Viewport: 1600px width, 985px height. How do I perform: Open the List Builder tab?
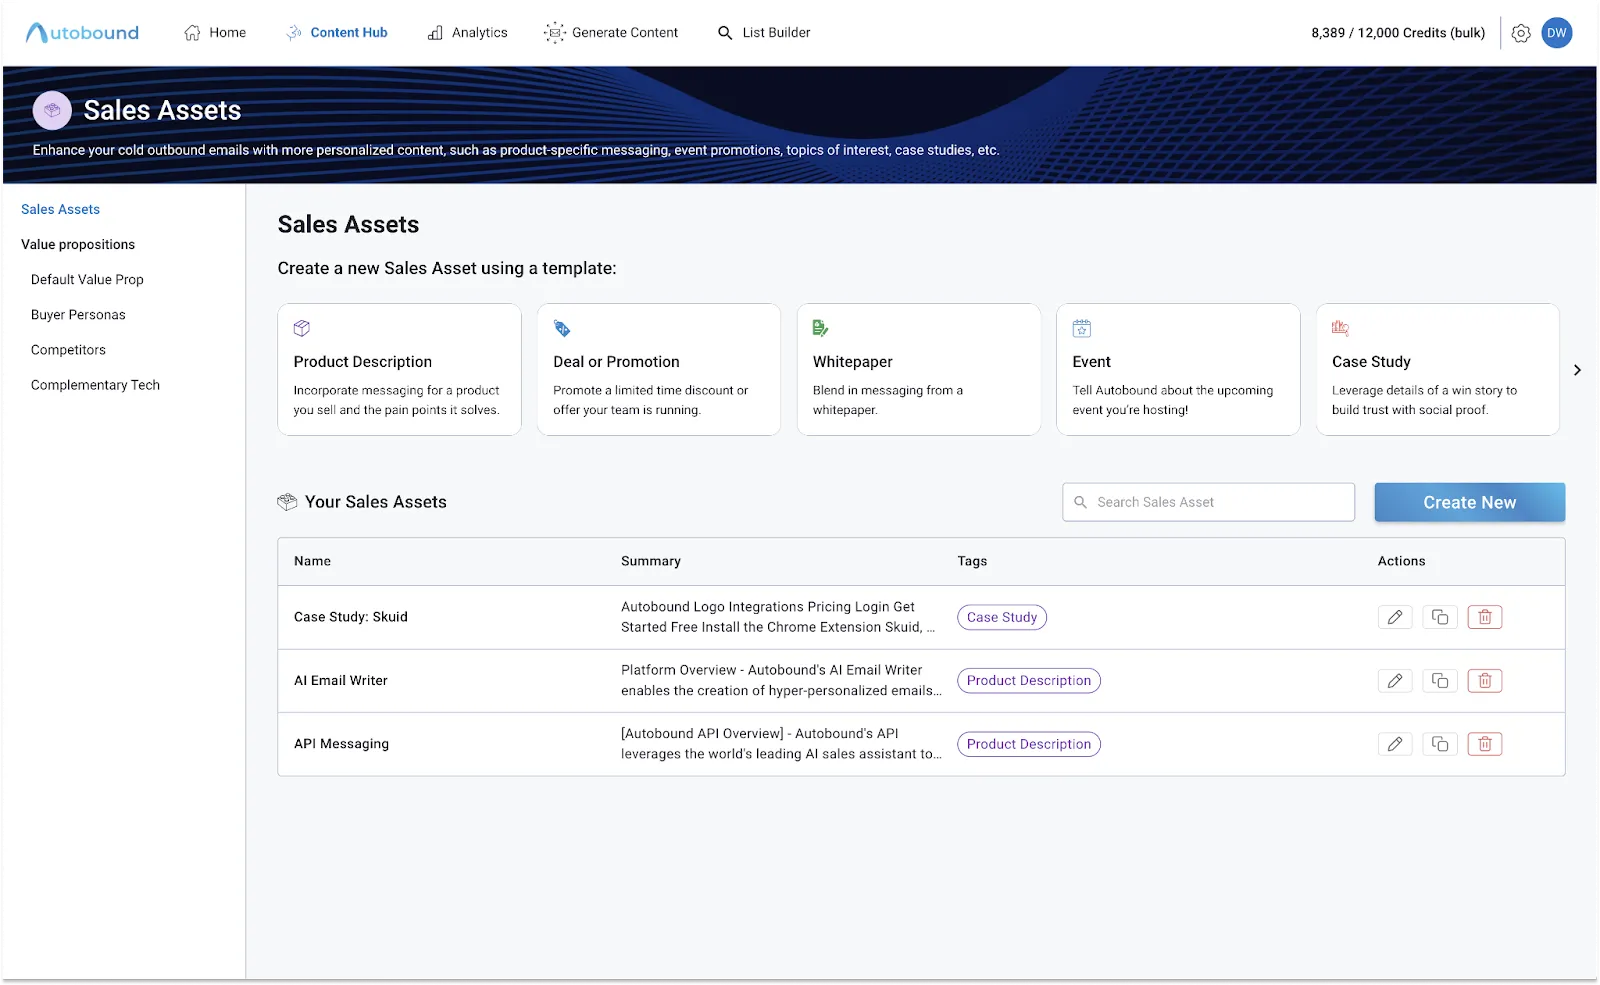coord(764,33)
